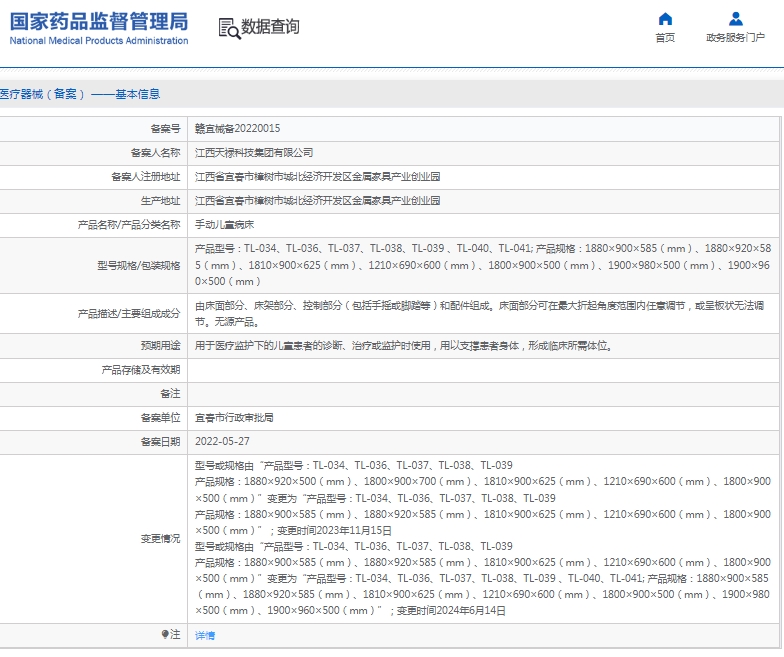Screen dimensions: 784x657
Task: Click the 产品名称/产品分类名称 label
Action: click(129, 224)
